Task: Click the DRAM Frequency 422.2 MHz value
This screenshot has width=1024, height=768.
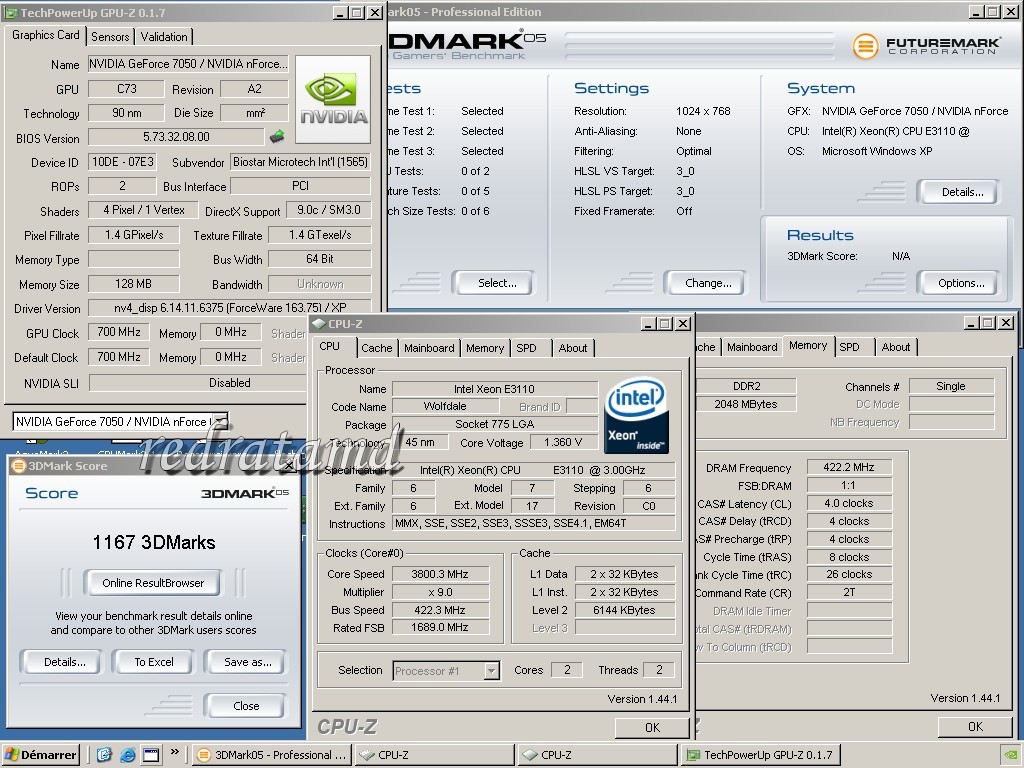Action: pos(848,467)
